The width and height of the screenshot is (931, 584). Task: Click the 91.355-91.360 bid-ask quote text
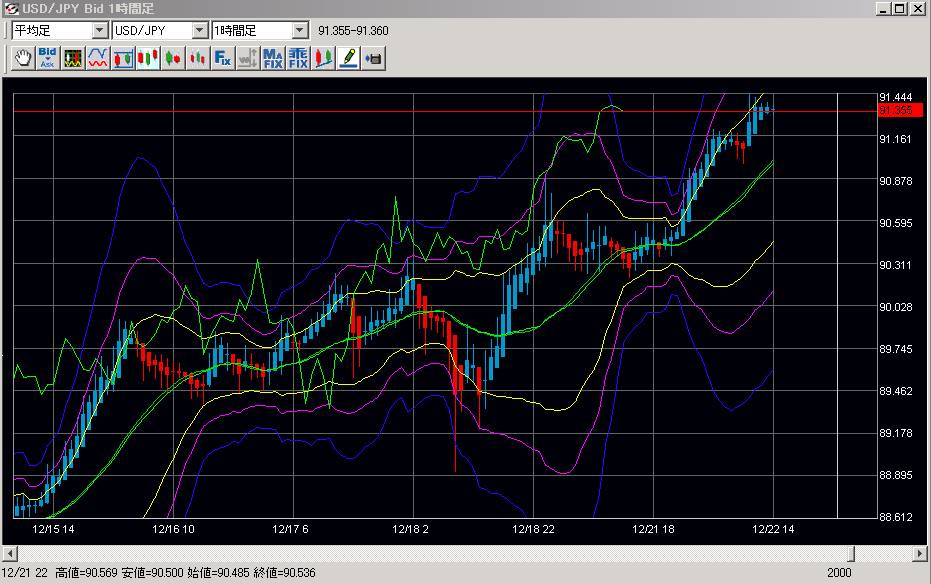click(x=353, y=31)
